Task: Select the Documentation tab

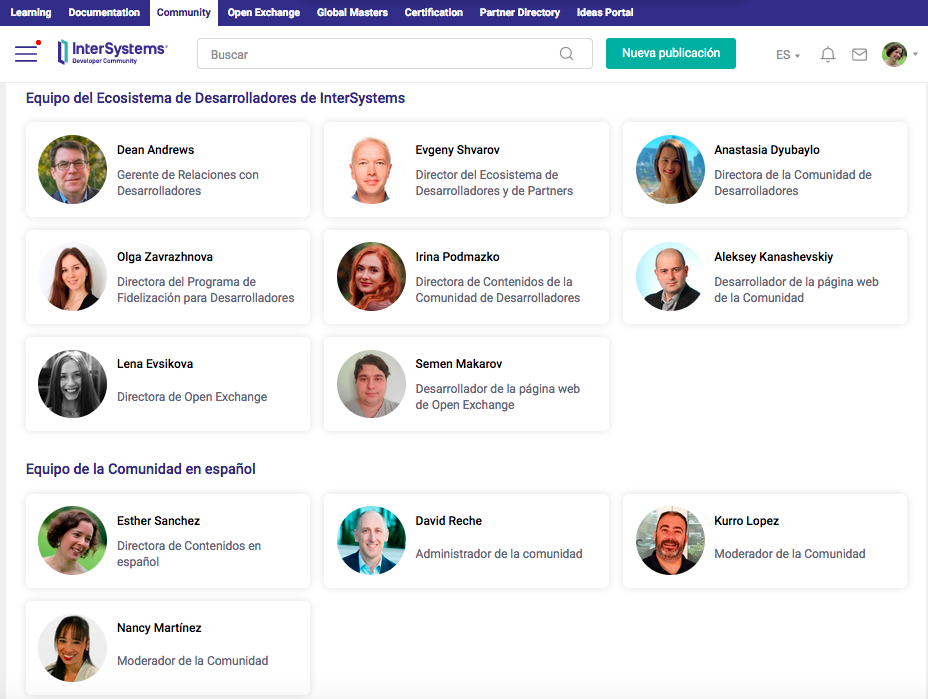Action: [x=104, y=12]
